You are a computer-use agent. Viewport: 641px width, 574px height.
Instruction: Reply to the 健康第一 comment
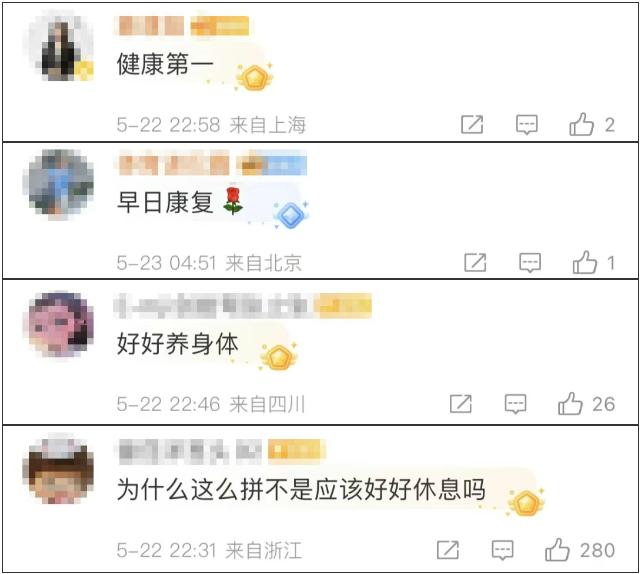pos(527,125)
